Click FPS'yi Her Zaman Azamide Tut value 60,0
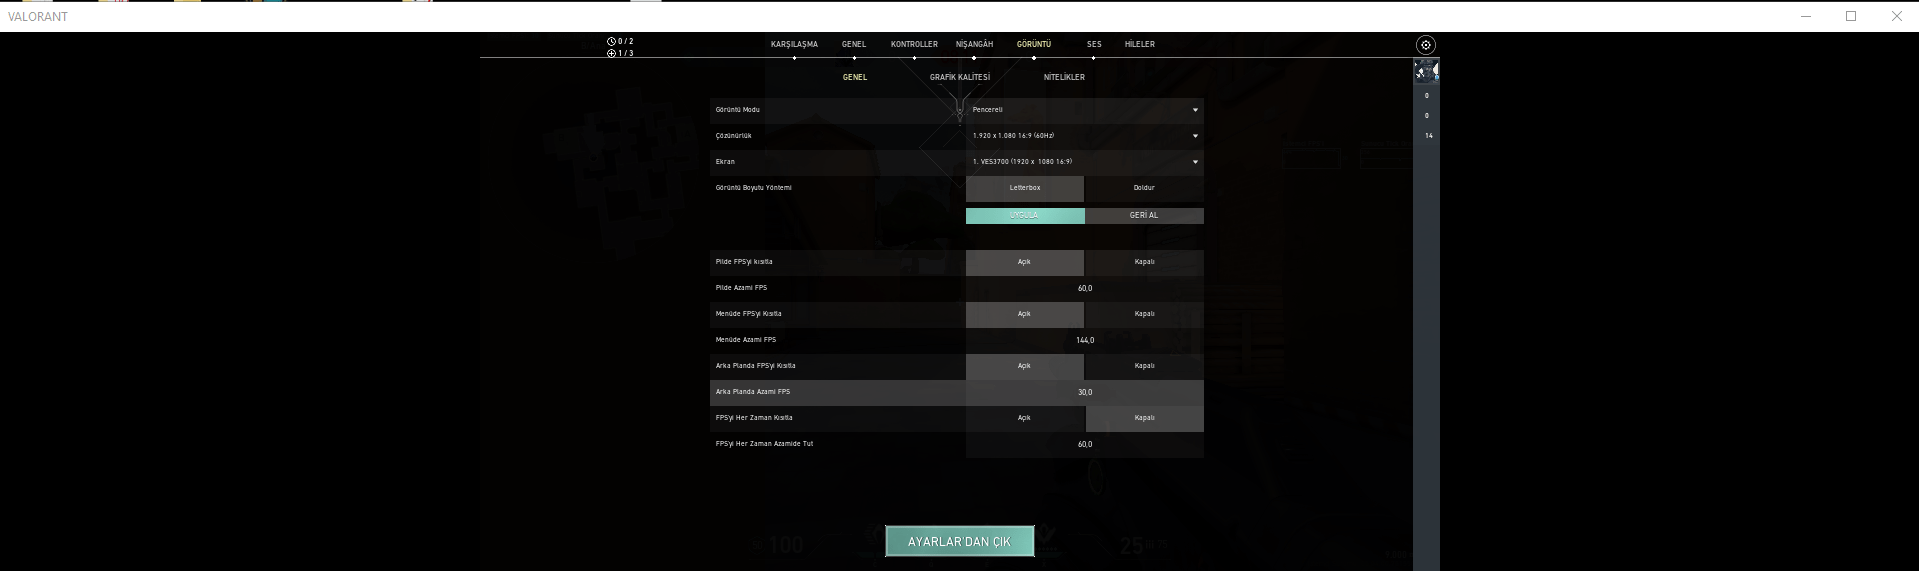 tap(1085, 444)
